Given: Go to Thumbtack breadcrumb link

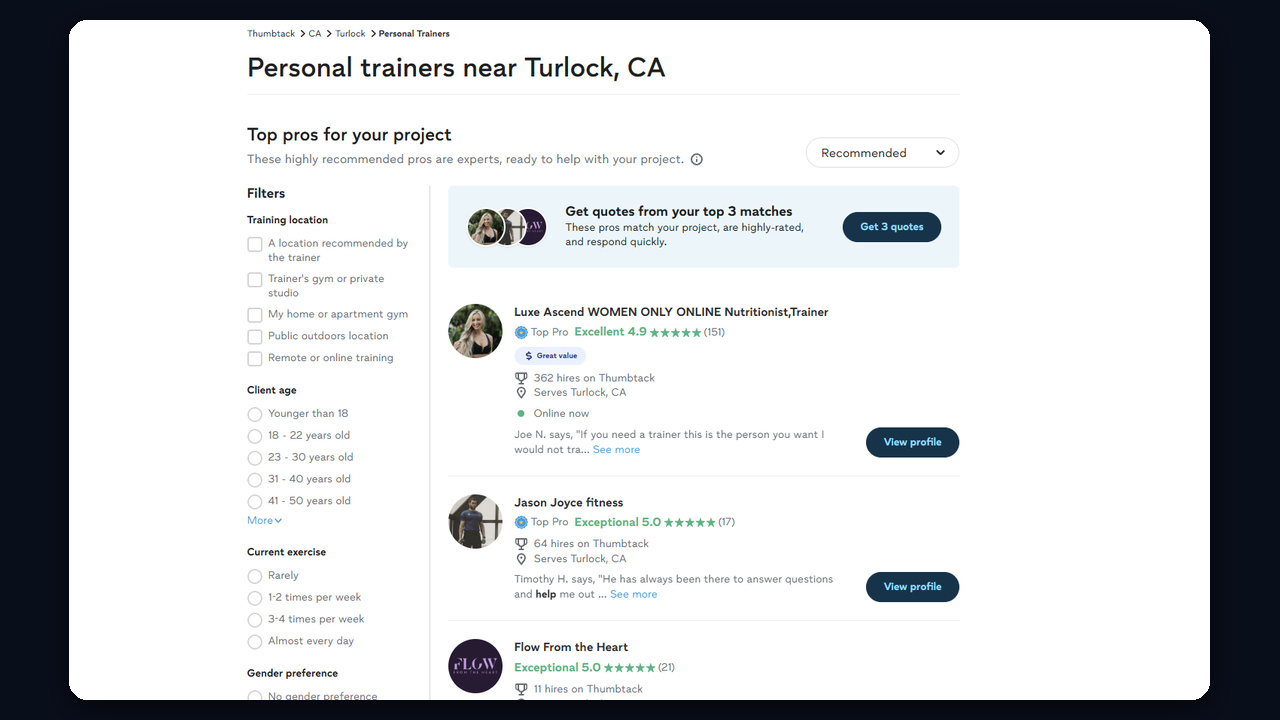Looking at the screenshot, I should click(271, 34).
